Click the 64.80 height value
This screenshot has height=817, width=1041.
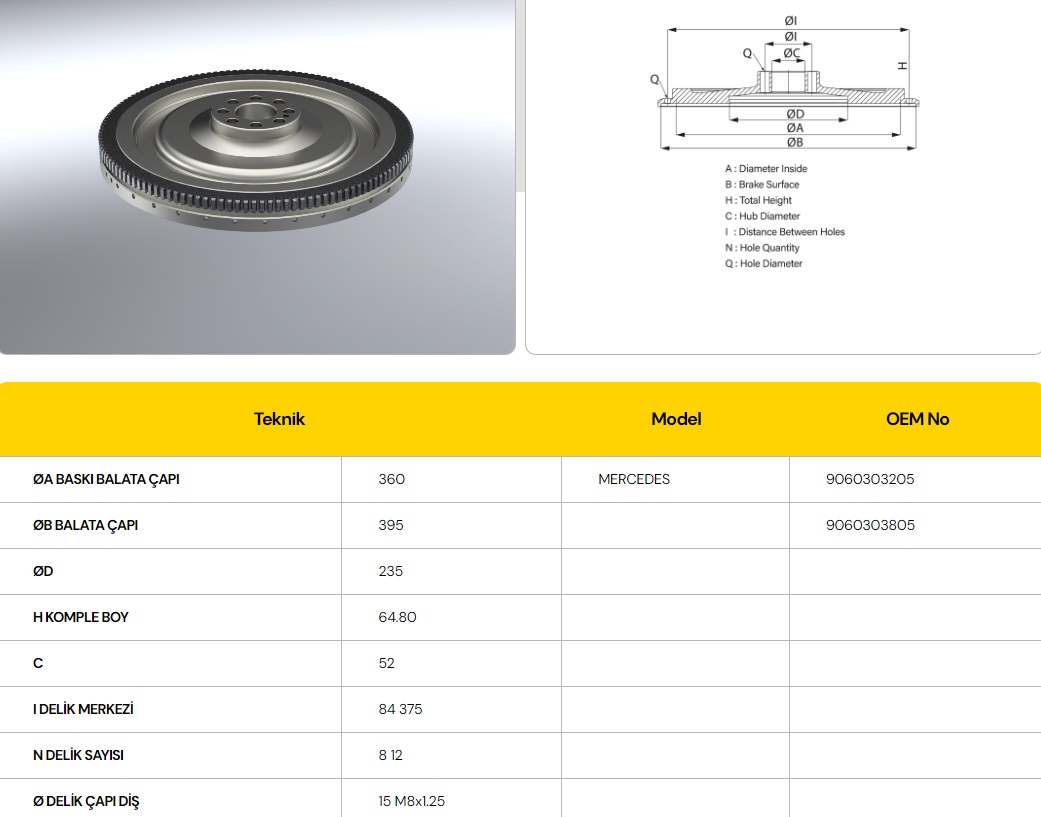click(x=397, y=617)
